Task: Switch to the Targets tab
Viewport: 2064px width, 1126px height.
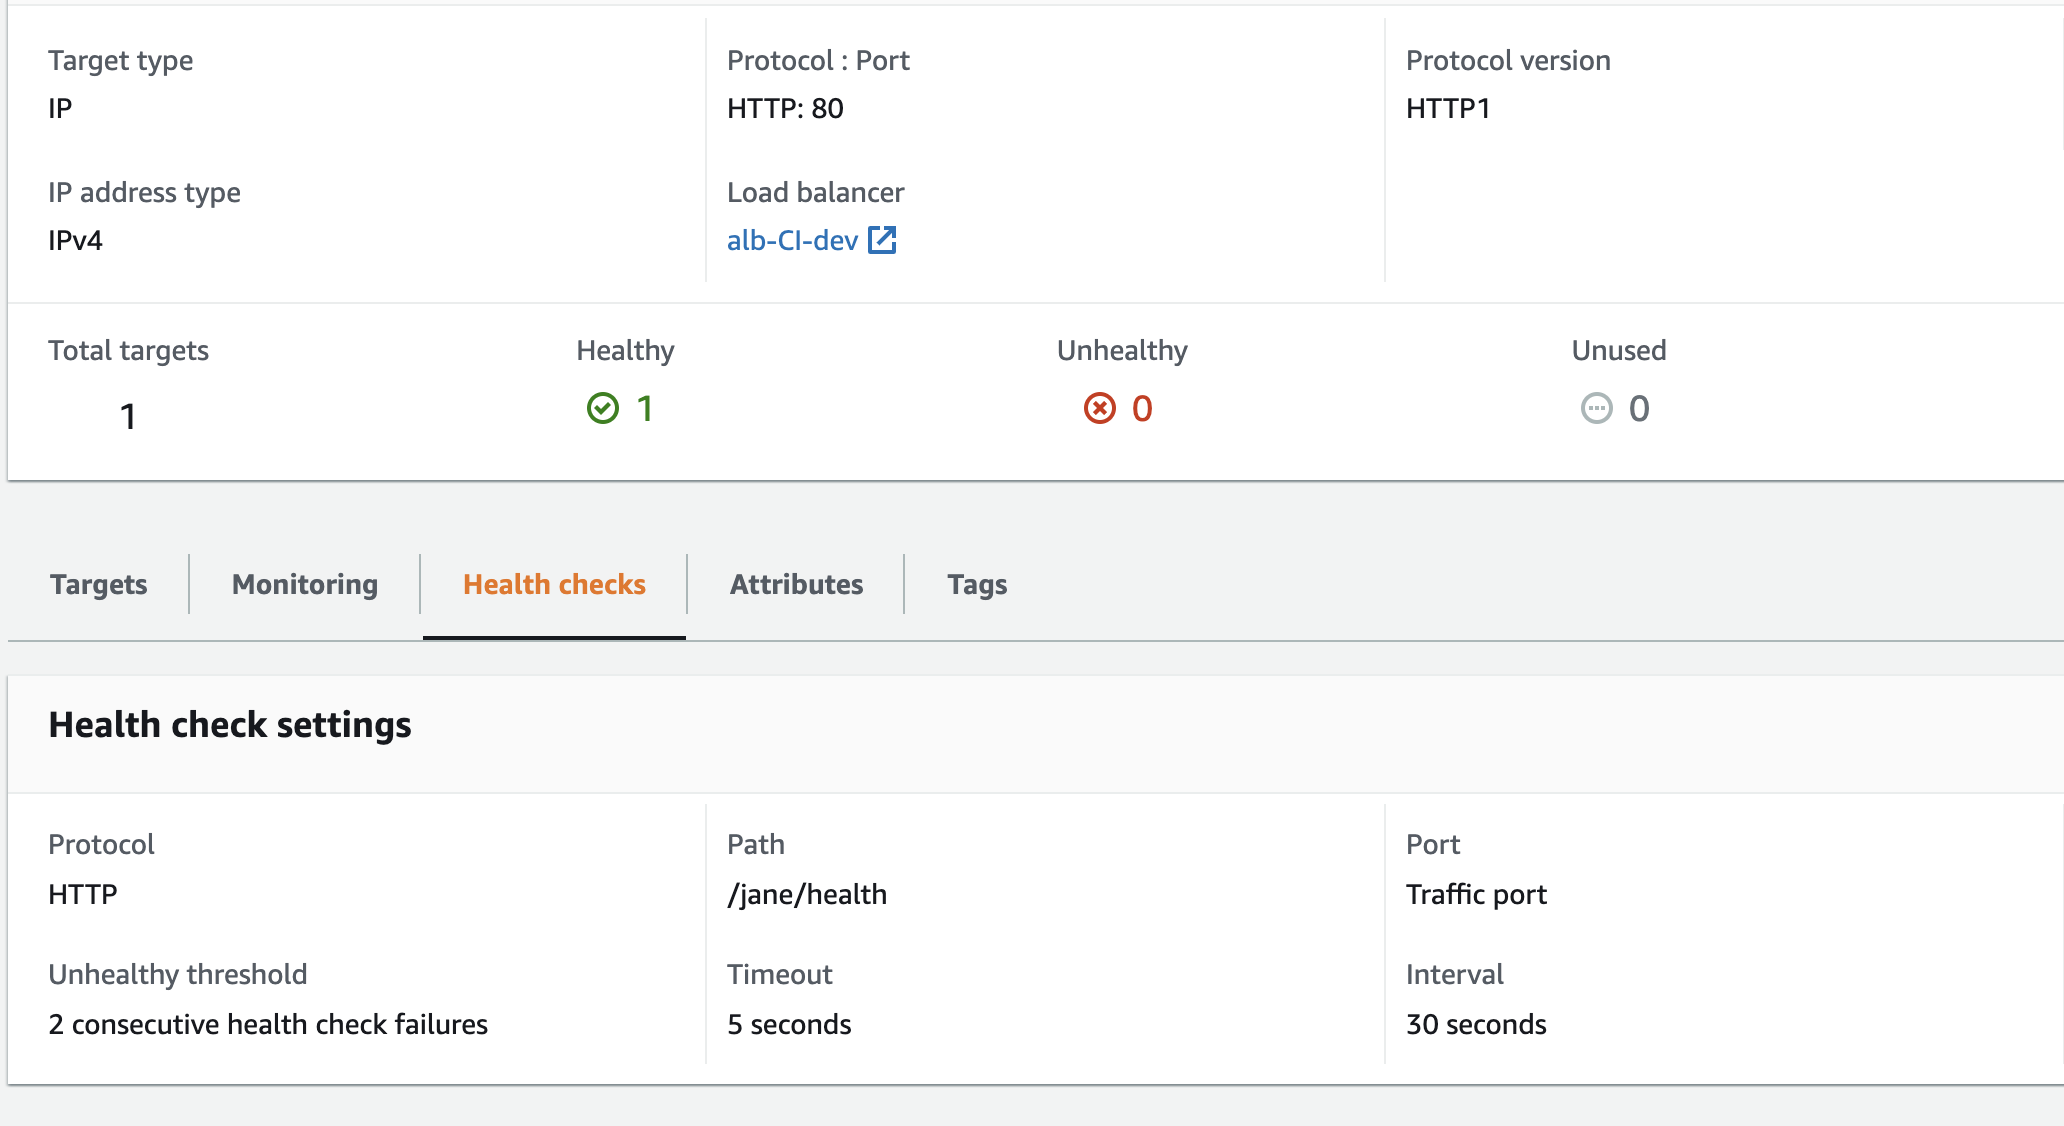Action: click(98, 584)
